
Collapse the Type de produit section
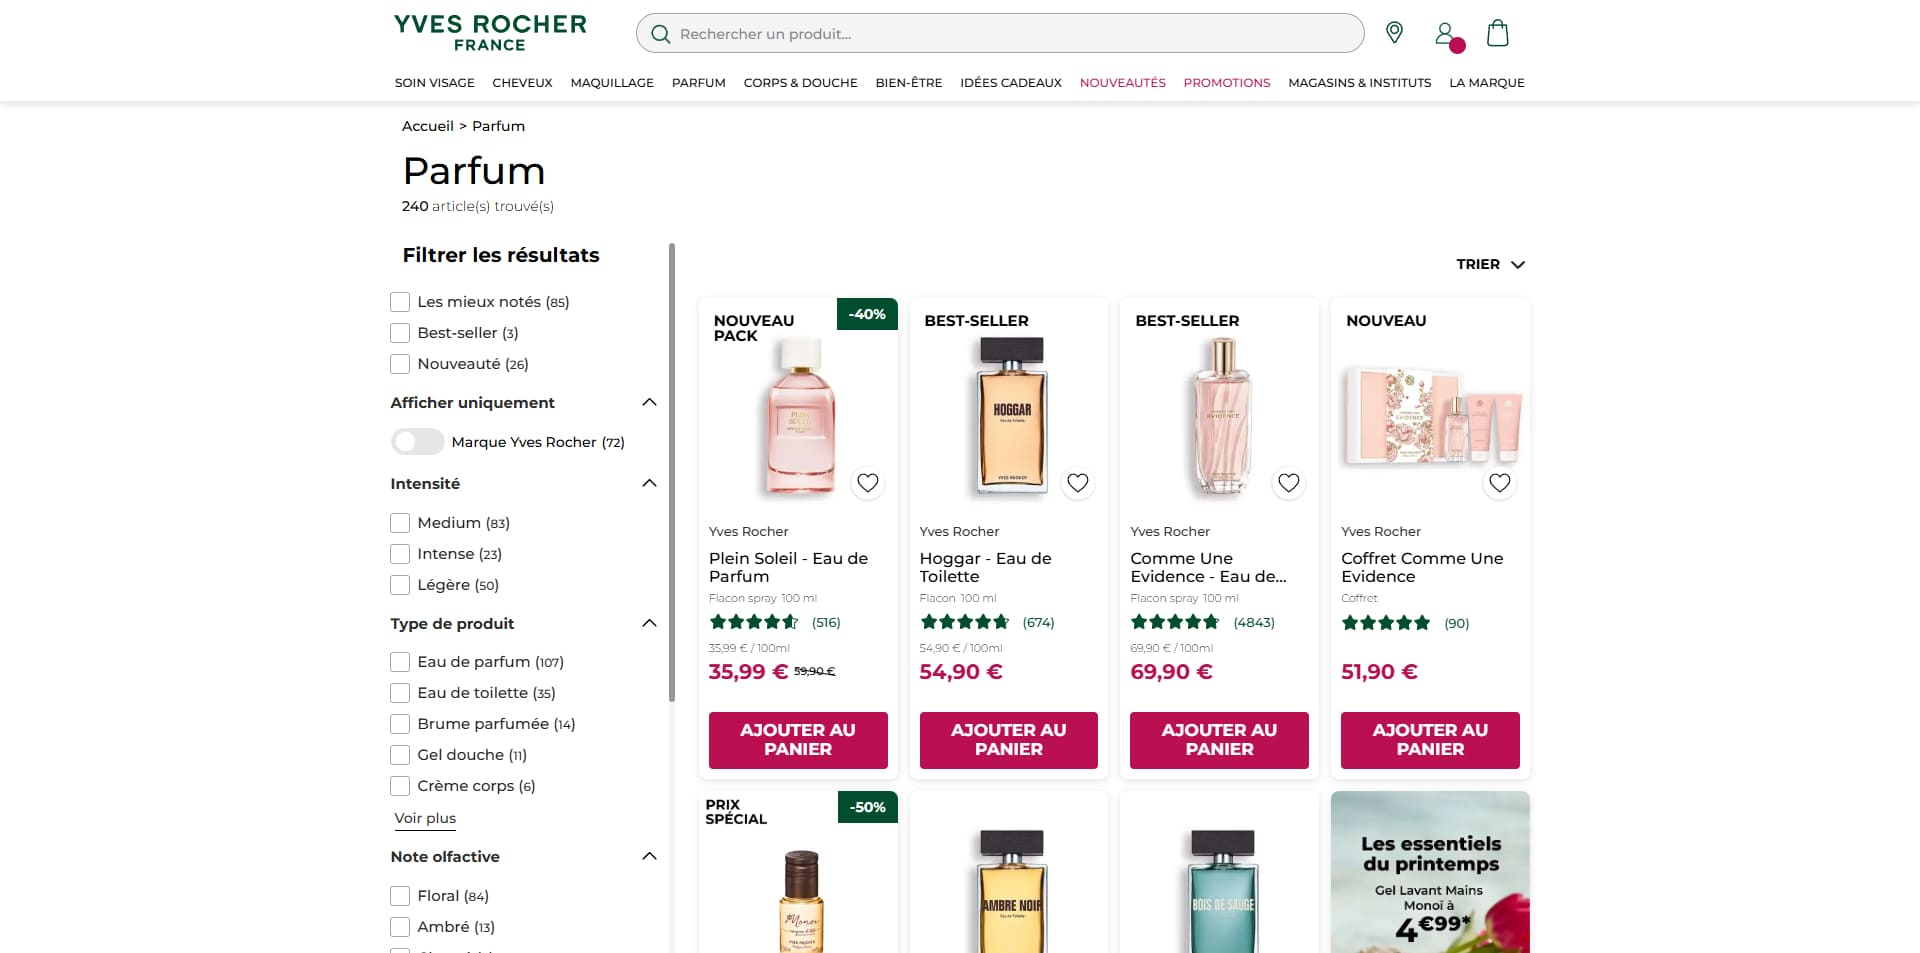pyautogui.click(x=649, y=623)
